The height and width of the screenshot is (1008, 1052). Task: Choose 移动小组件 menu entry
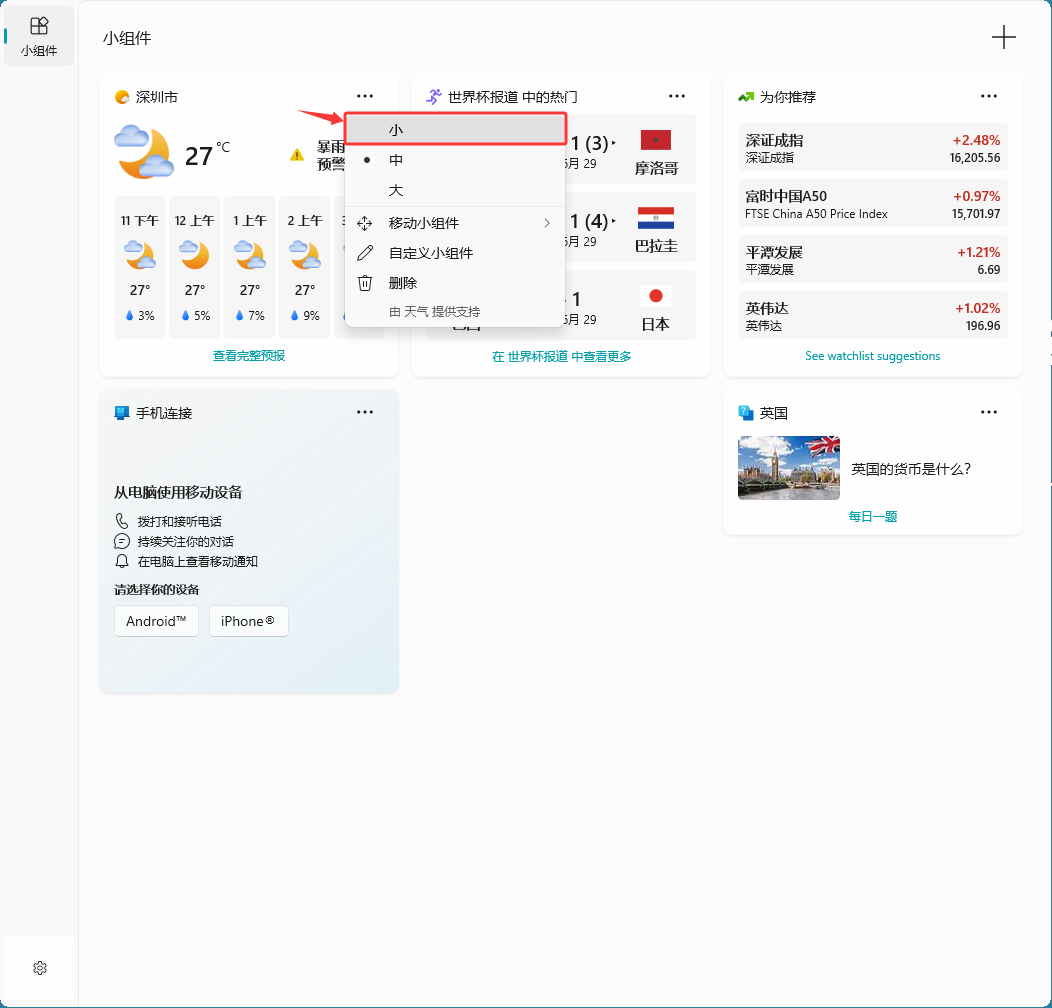point(456,223)
